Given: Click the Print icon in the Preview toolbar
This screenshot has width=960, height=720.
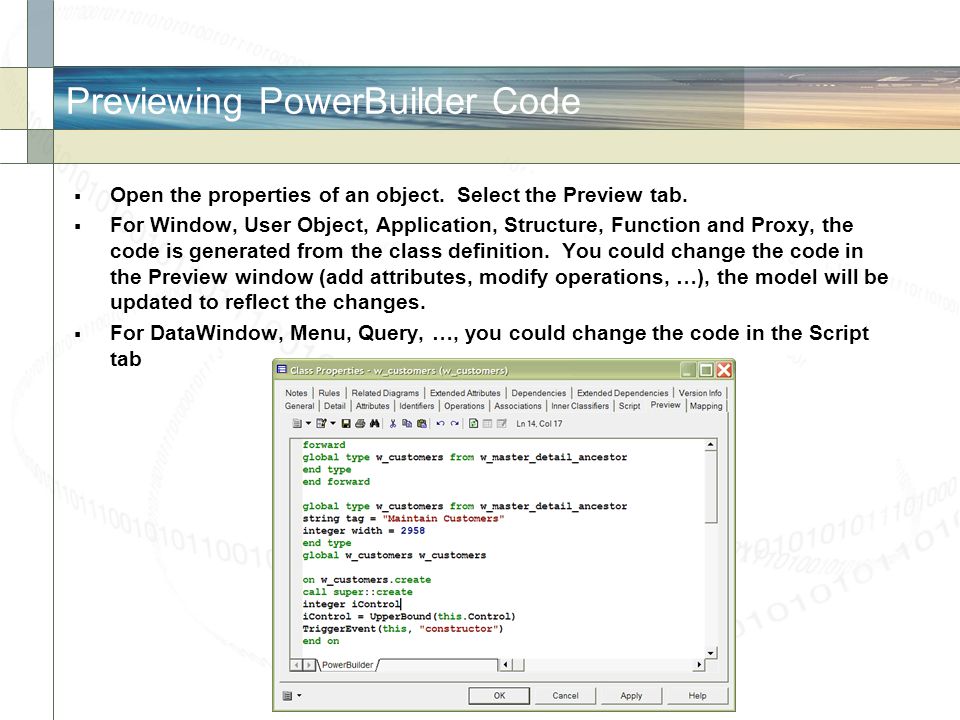Looking at the screenshot, I should click(360, 423).
